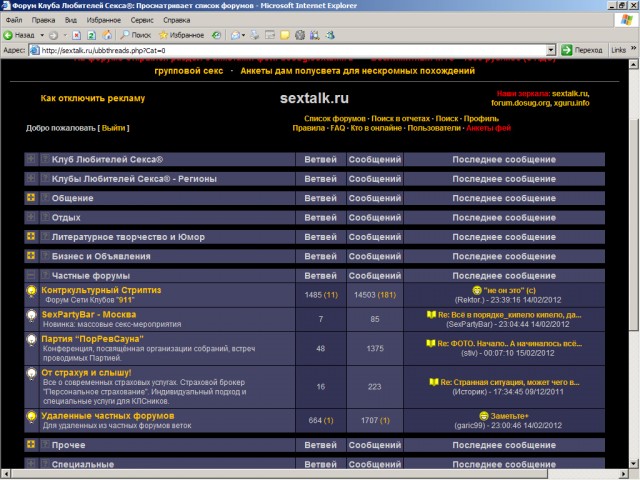Open the Favorites (Избранное) star toolbar button

point(181,34)
